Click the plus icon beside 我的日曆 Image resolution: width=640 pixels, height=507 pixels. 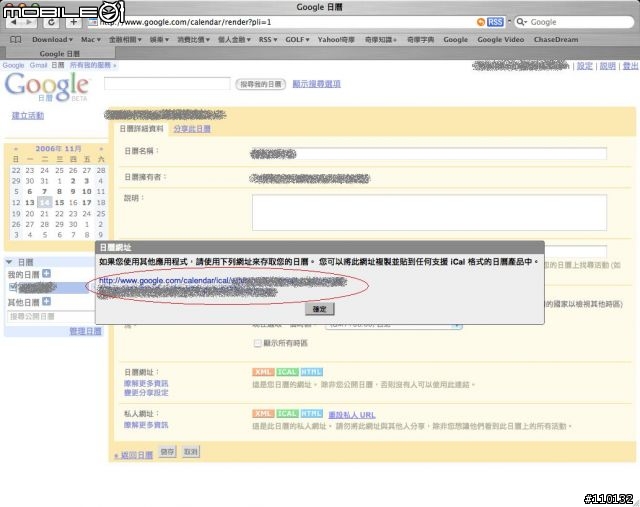(47, 274)
